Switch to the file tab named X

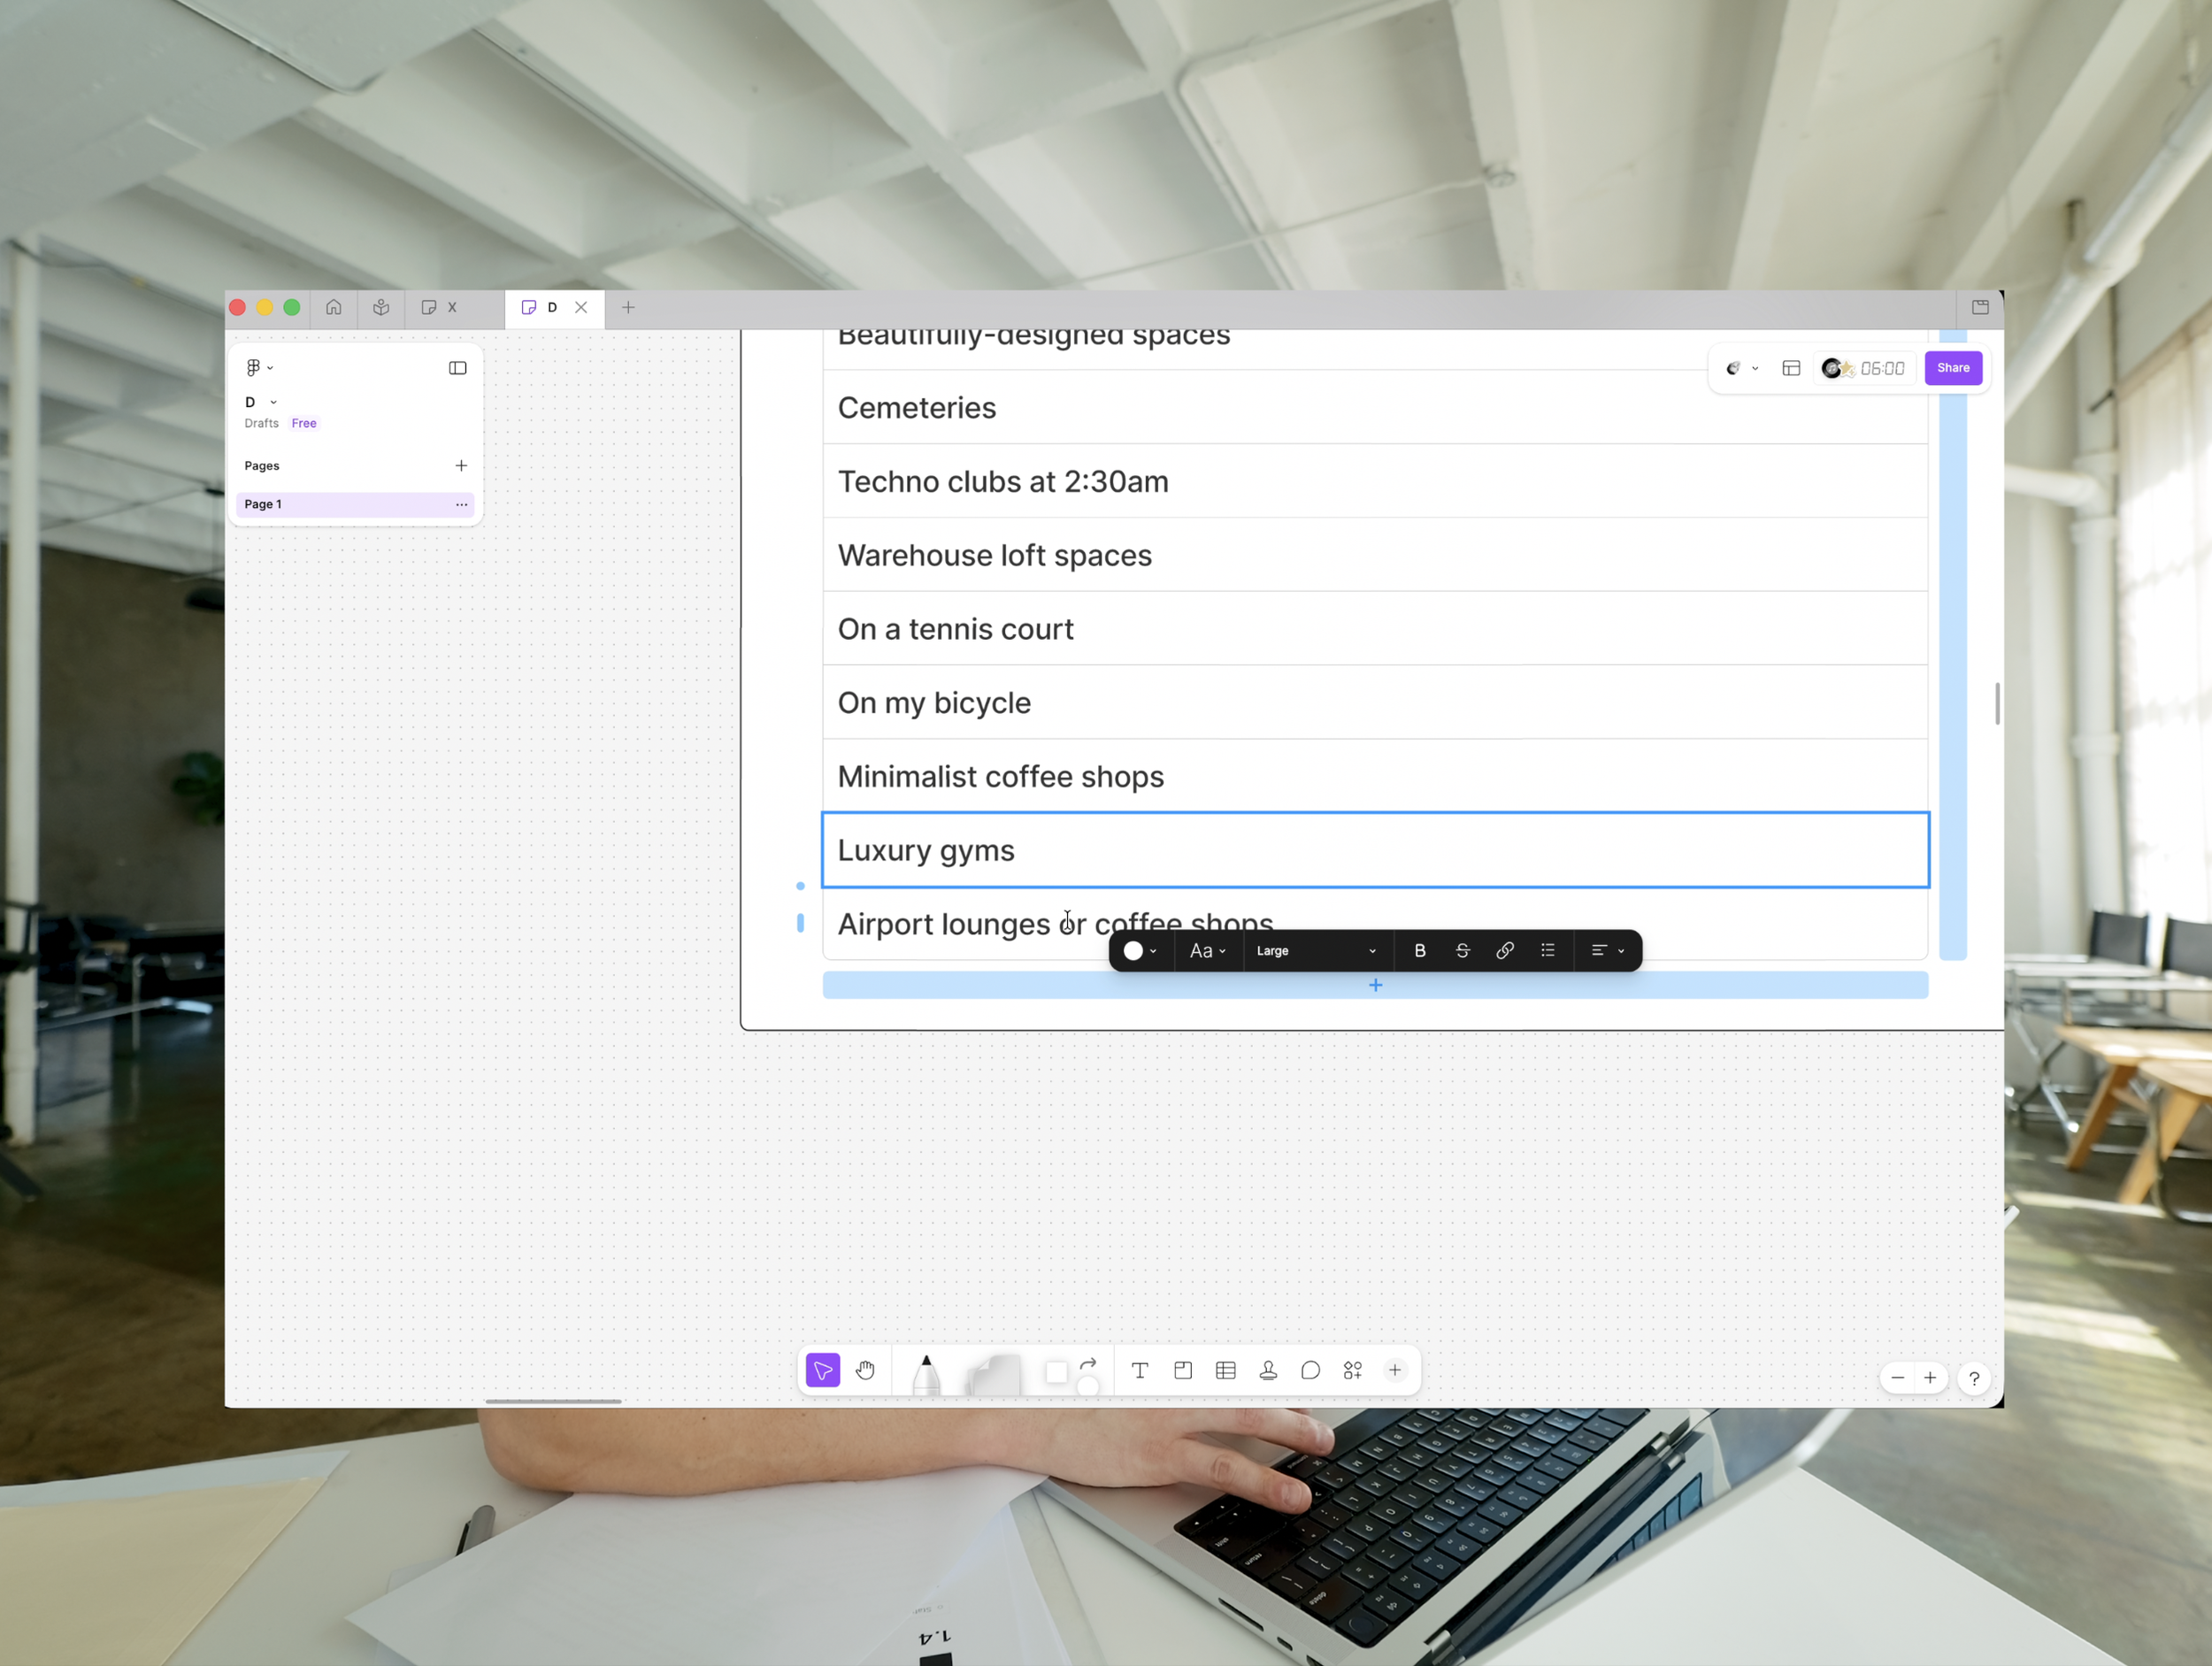[x=453, y=308]
